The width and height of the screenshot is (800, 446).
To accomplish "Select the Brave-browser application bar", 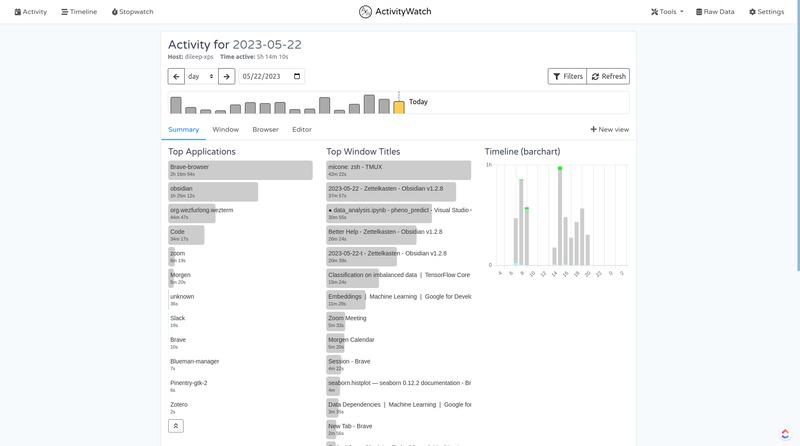I will point(240,170).
